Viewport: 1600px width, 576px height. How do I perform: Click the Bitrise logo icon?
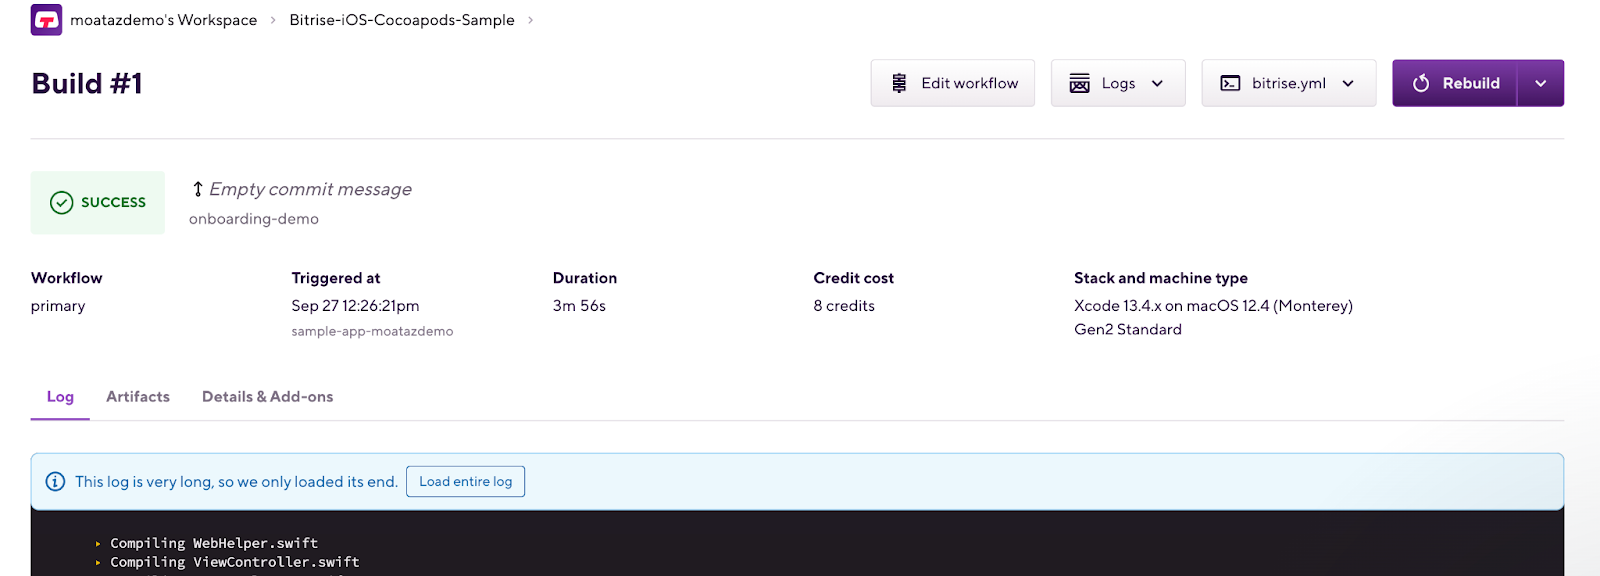tap(46, 20)
